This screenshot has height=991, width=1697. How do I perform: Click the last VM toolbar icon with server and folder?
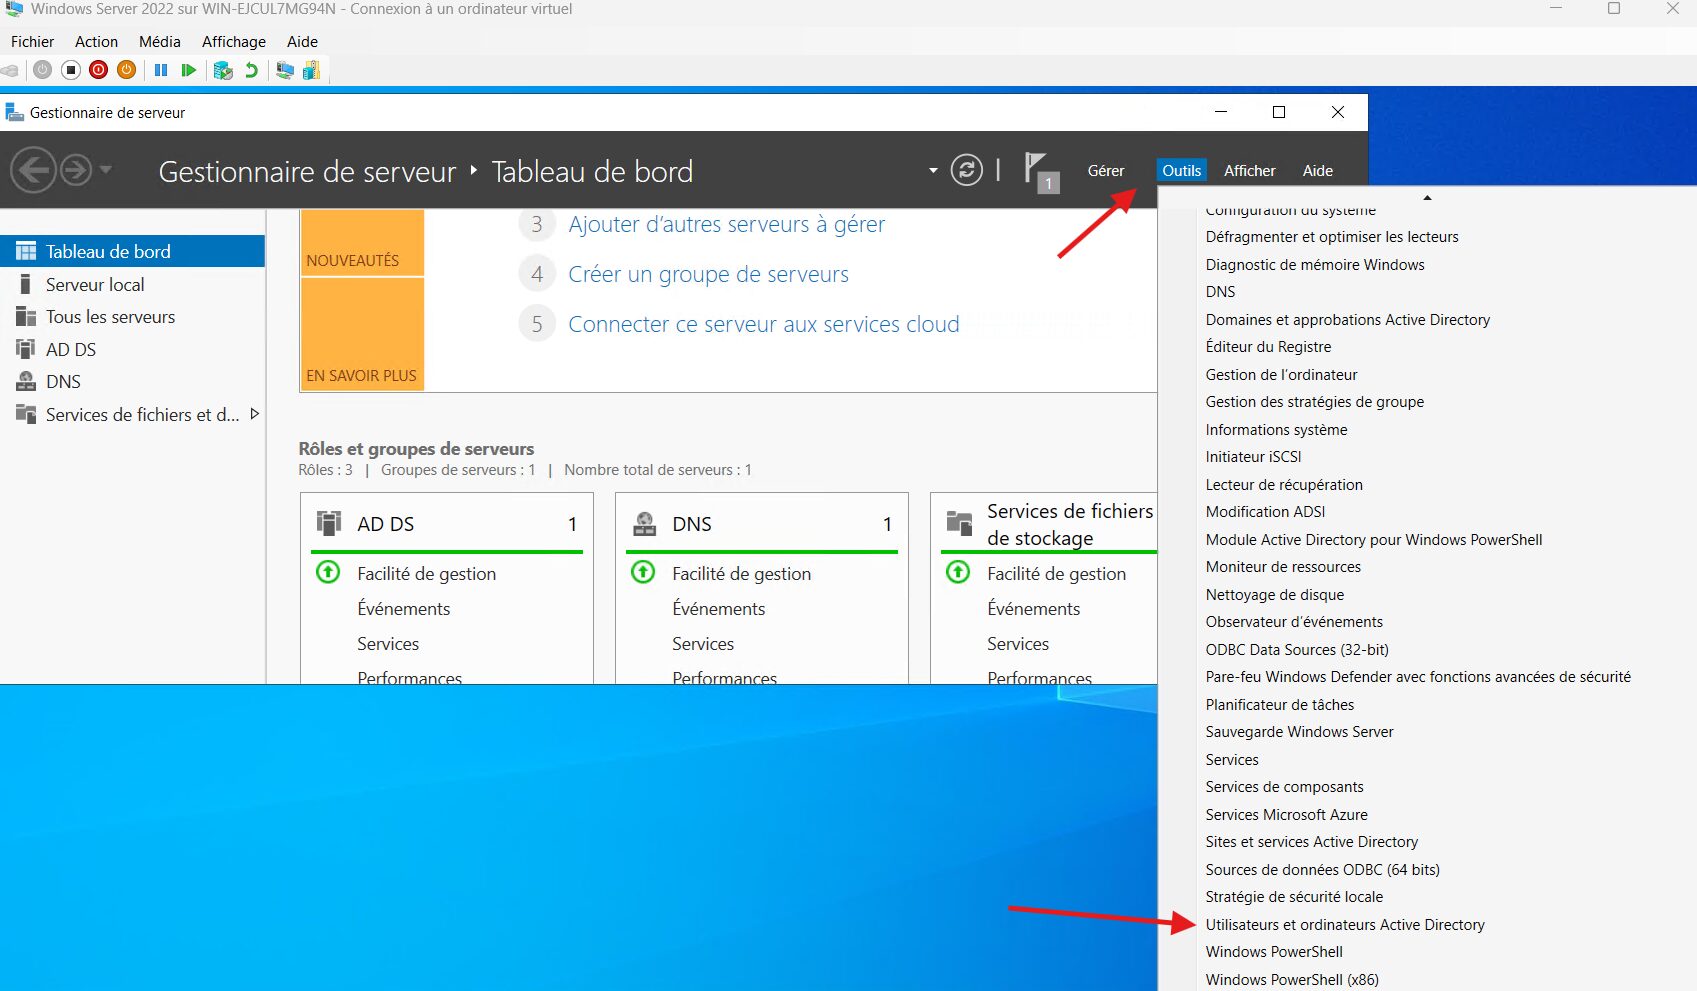[x=311, y=70]
